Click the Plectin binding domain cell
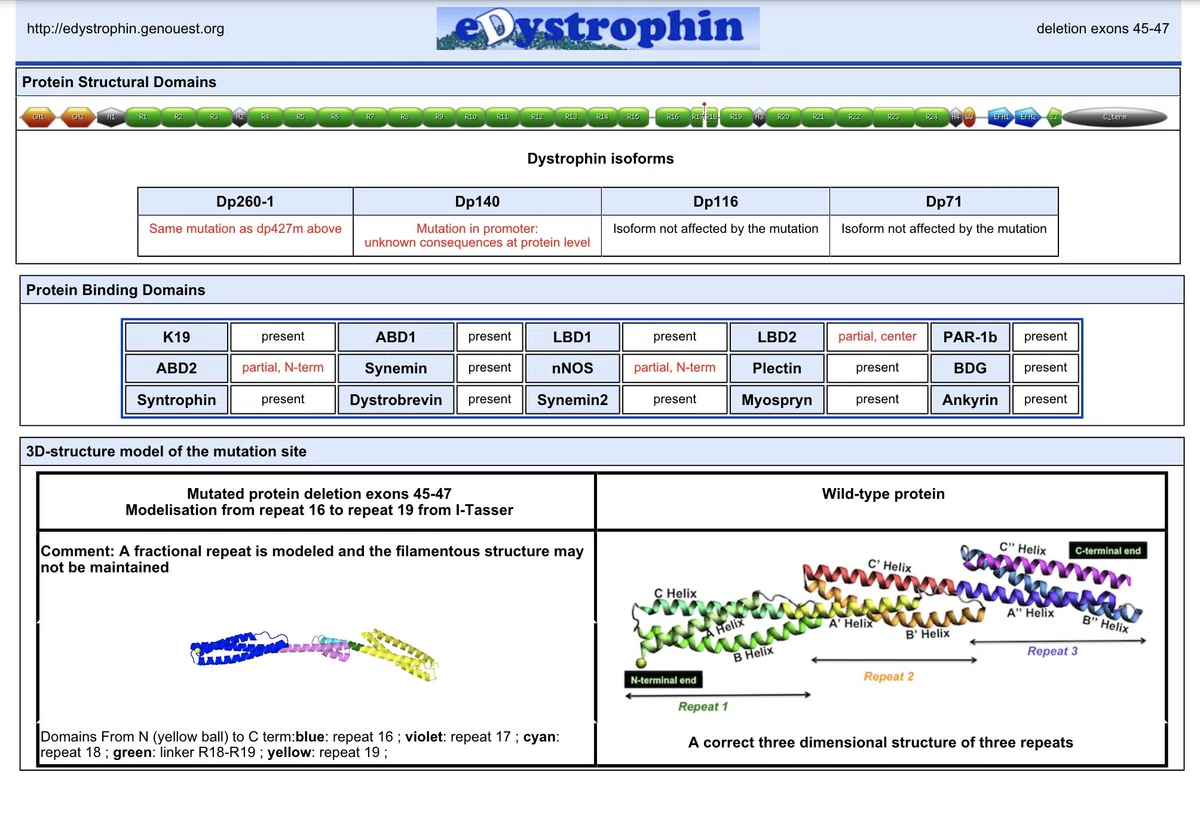 click(777, 368)
